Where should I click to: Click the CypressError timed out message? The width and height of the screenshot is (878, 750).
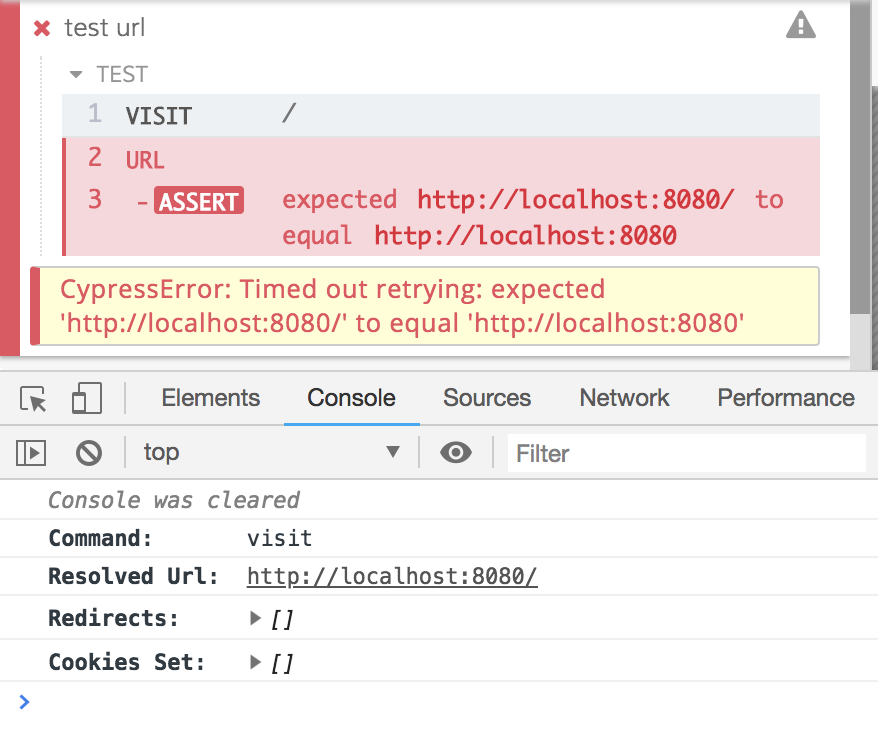(425, 306)
